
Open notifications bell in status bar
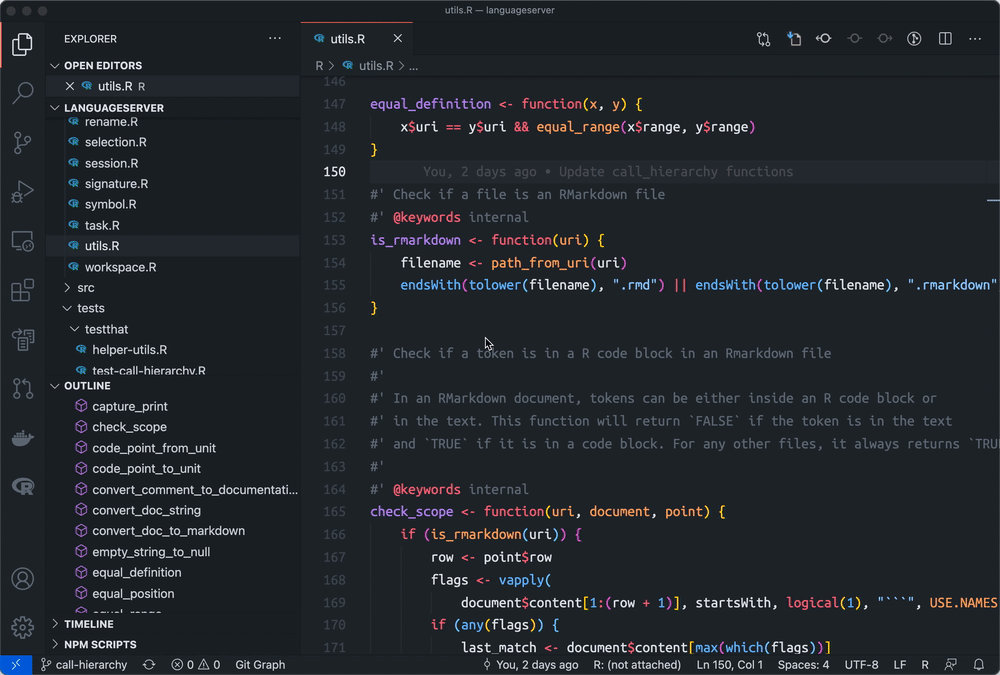(x=978, y=665)
